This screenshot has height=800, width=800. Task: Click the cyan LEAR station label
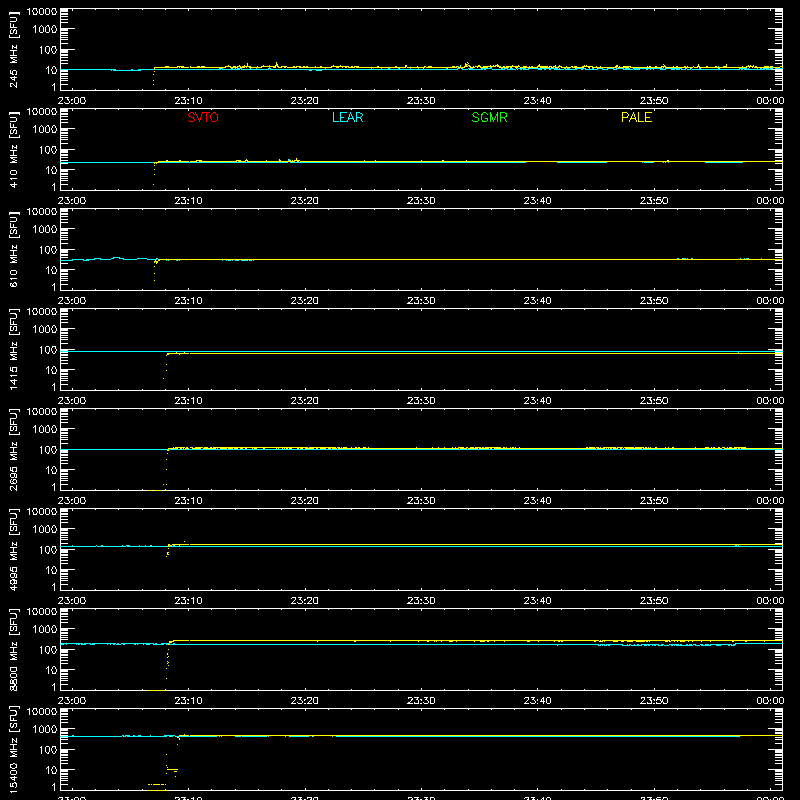coord(347,117)
